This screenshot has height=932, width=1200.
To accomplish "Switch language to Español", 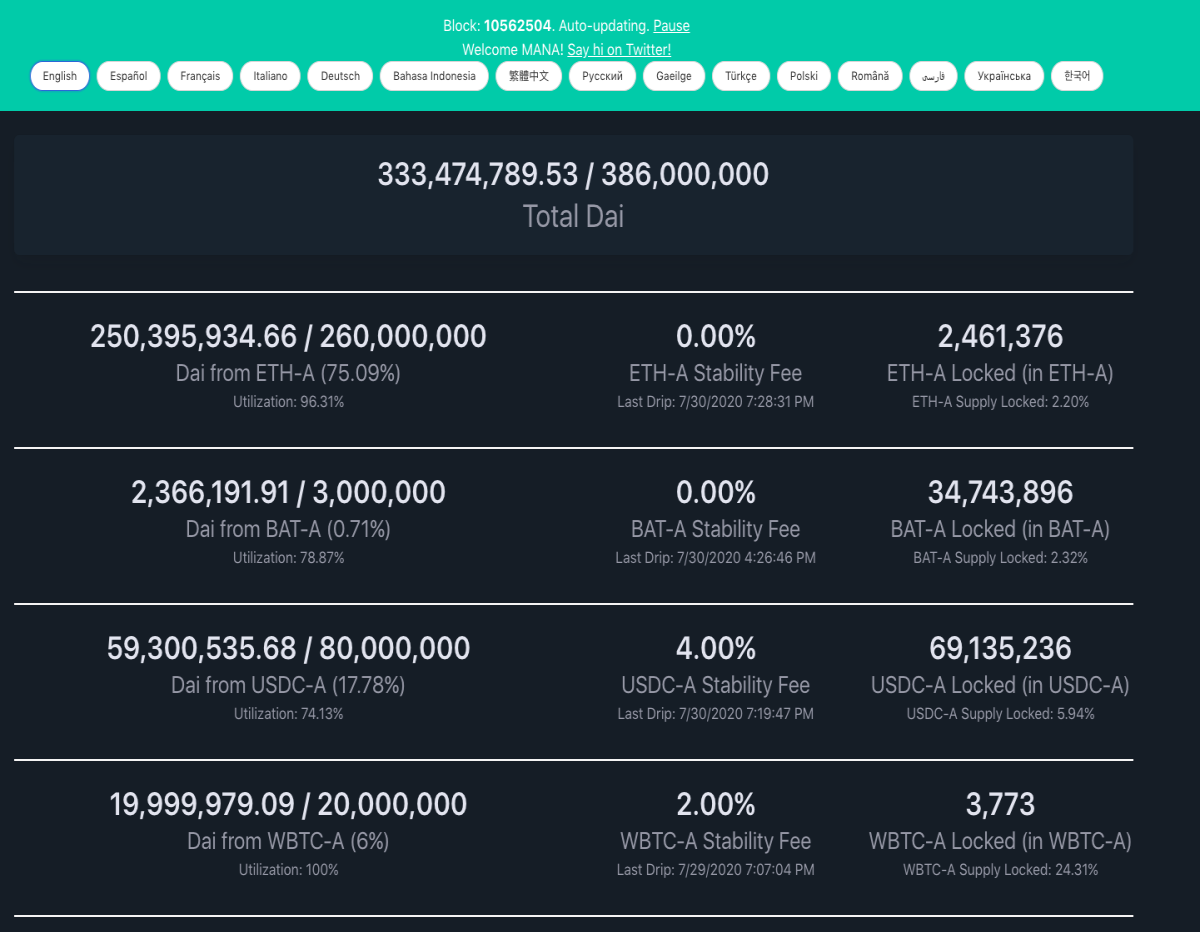I will (x=128, y=76).
